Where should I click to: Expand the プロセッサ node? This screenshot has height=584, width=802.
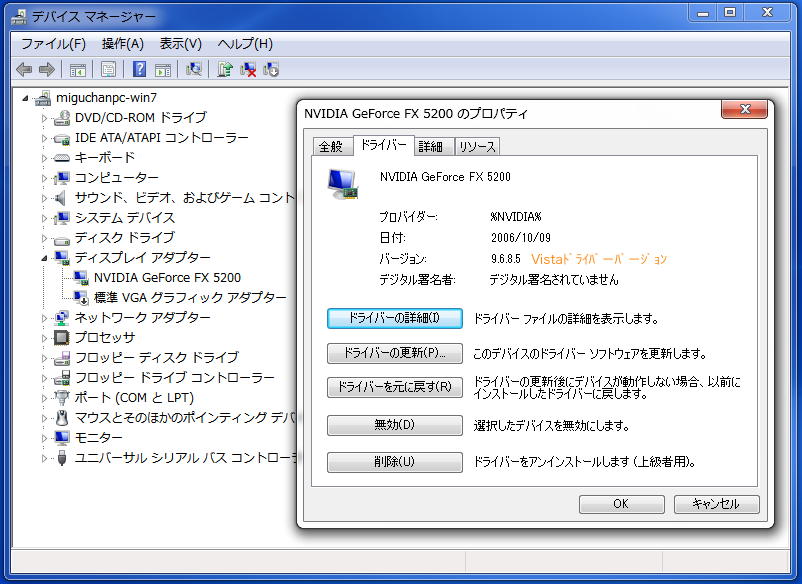pos(44,338)
